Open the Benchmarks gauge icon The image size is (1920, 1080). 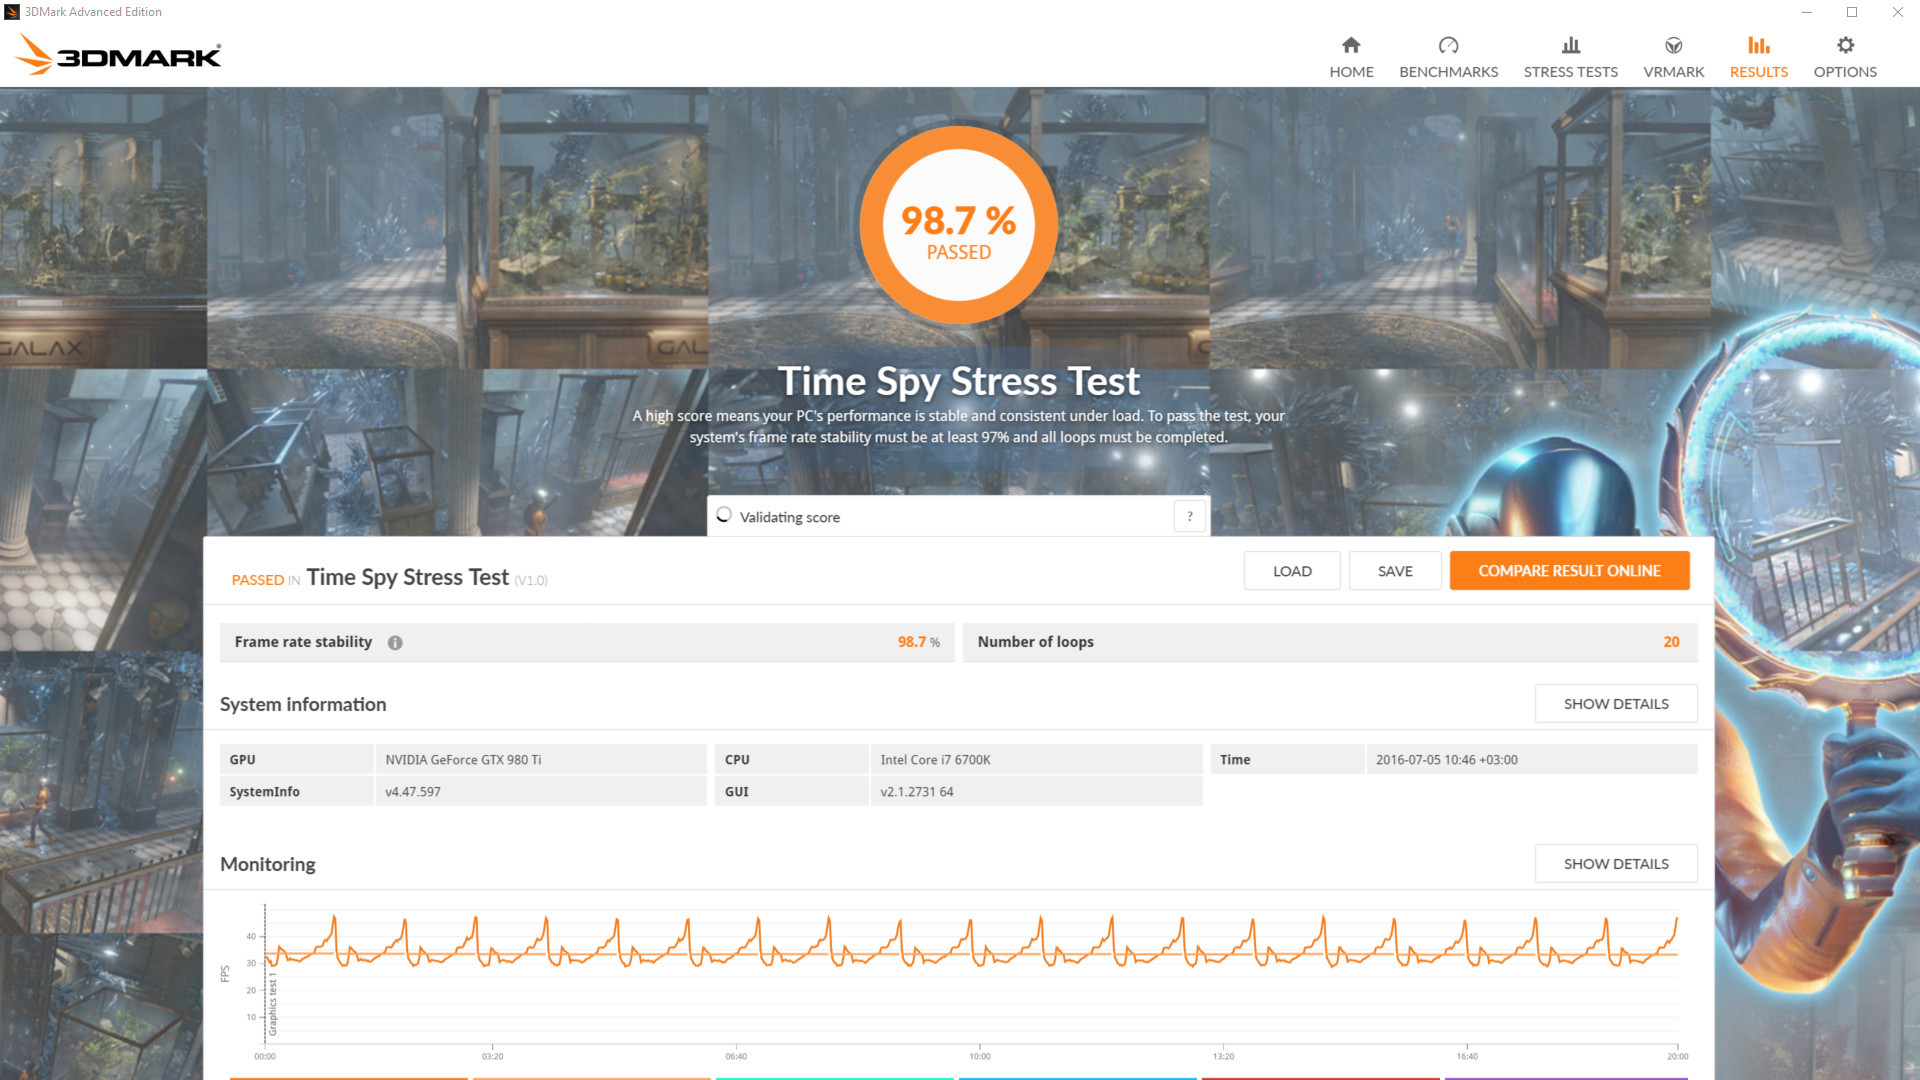pos(1448,45)
